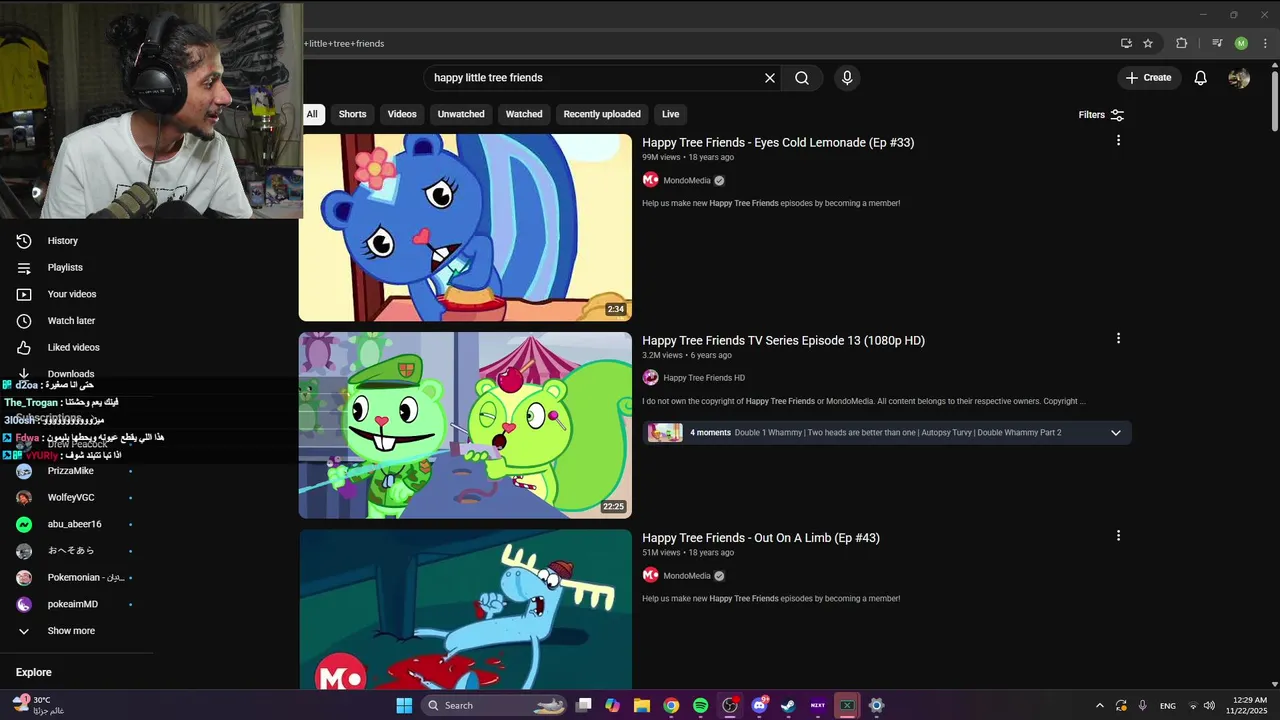1280x720 pixels.
Task: Open TV Series Episode 13 thumbnail
Action: pos(465,425)
